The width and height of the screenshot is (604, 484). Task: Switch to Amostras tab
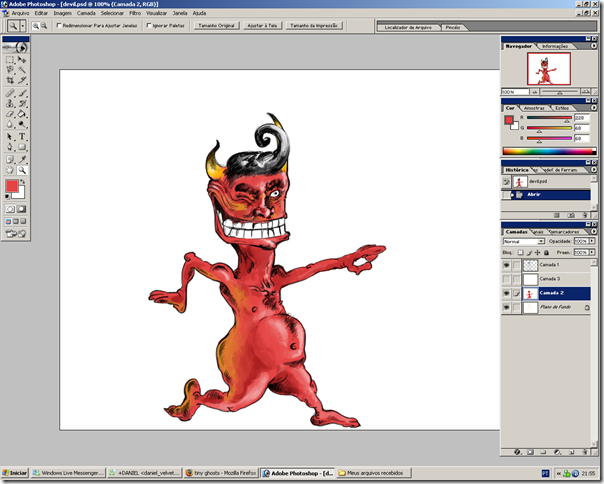[534, 108]
